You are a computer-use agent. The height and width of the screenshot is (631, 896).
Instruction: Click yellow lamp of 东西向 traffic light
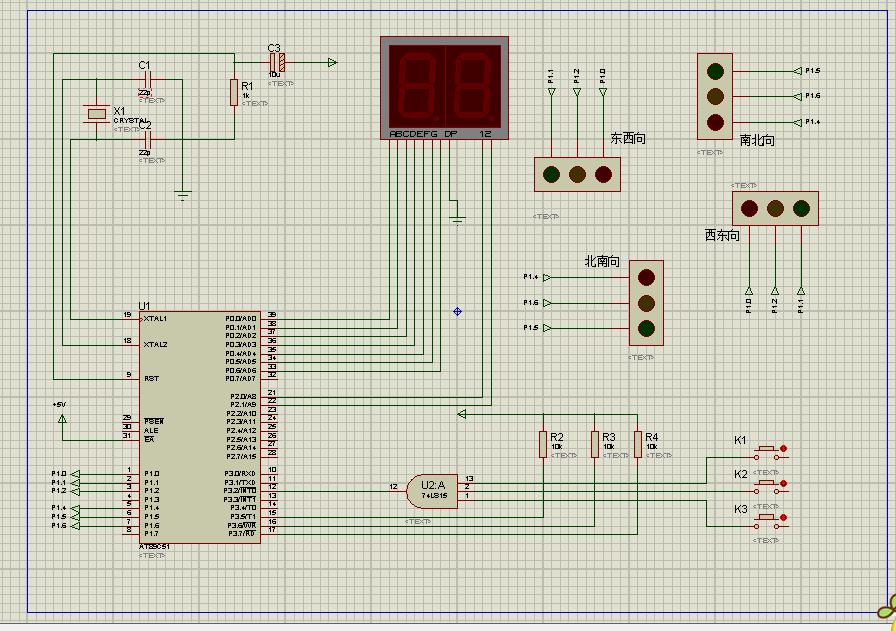pyautogui.click(x=577, y=174)
